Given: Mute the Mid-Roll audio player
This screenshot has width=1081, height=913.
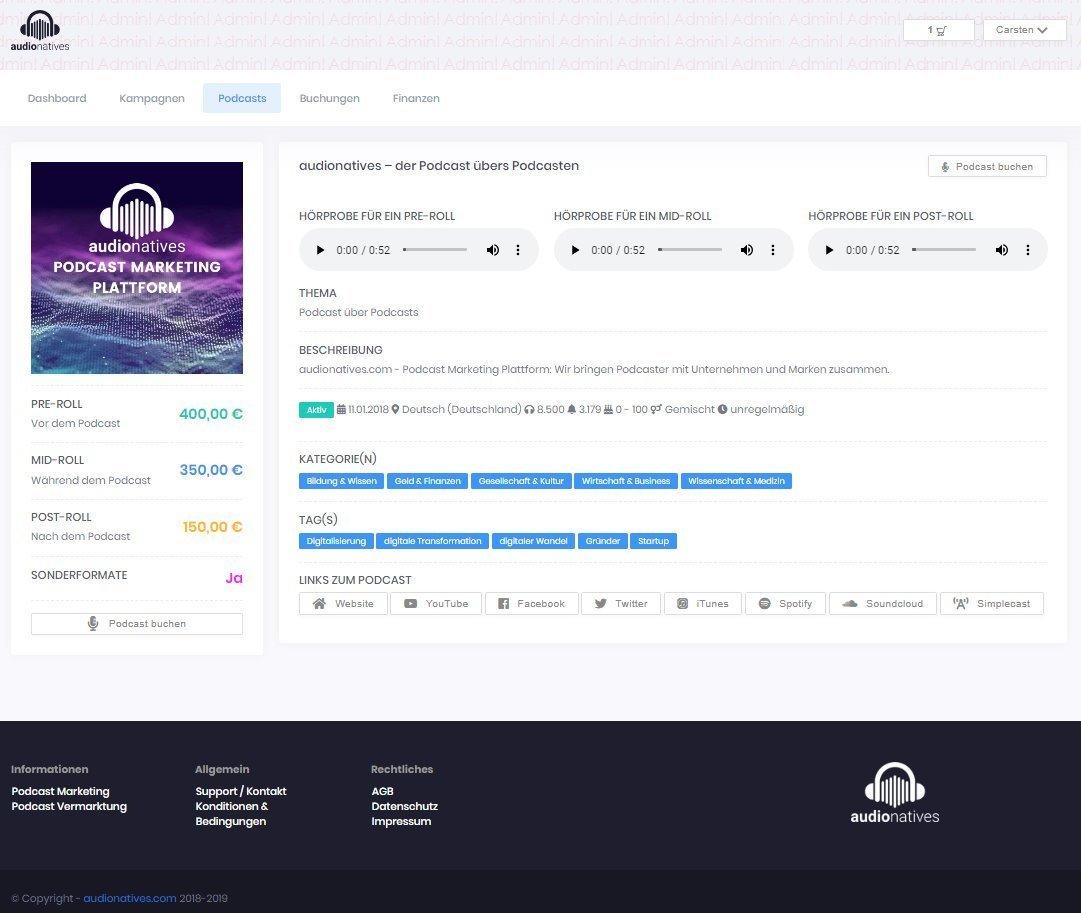Looking at the screenshot, I should (747, 250).
